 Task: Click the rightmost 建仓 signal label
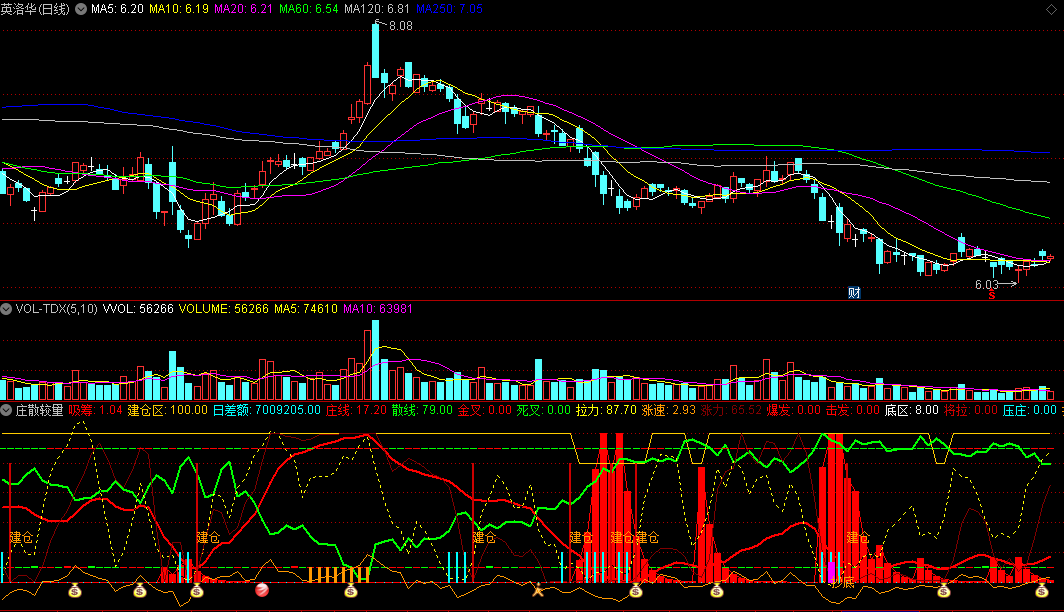point(858,537)
